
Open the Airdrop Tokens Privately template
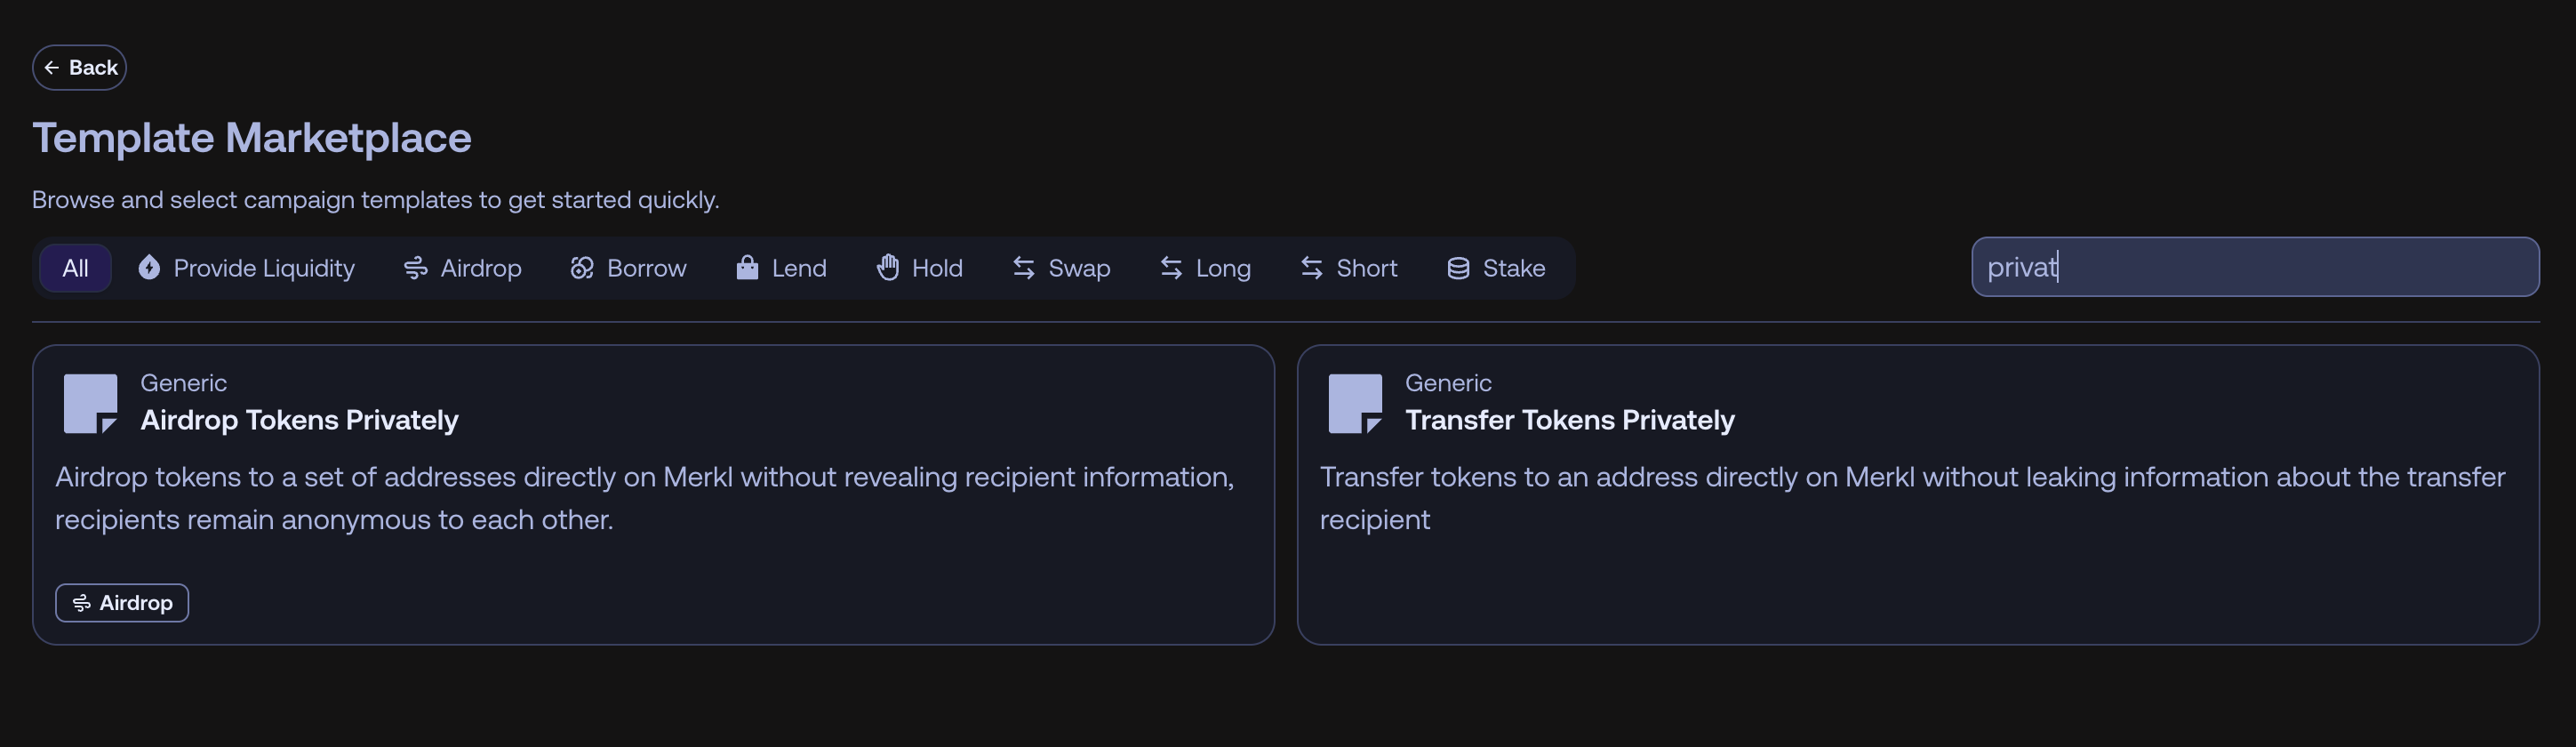tap(299, 420)
